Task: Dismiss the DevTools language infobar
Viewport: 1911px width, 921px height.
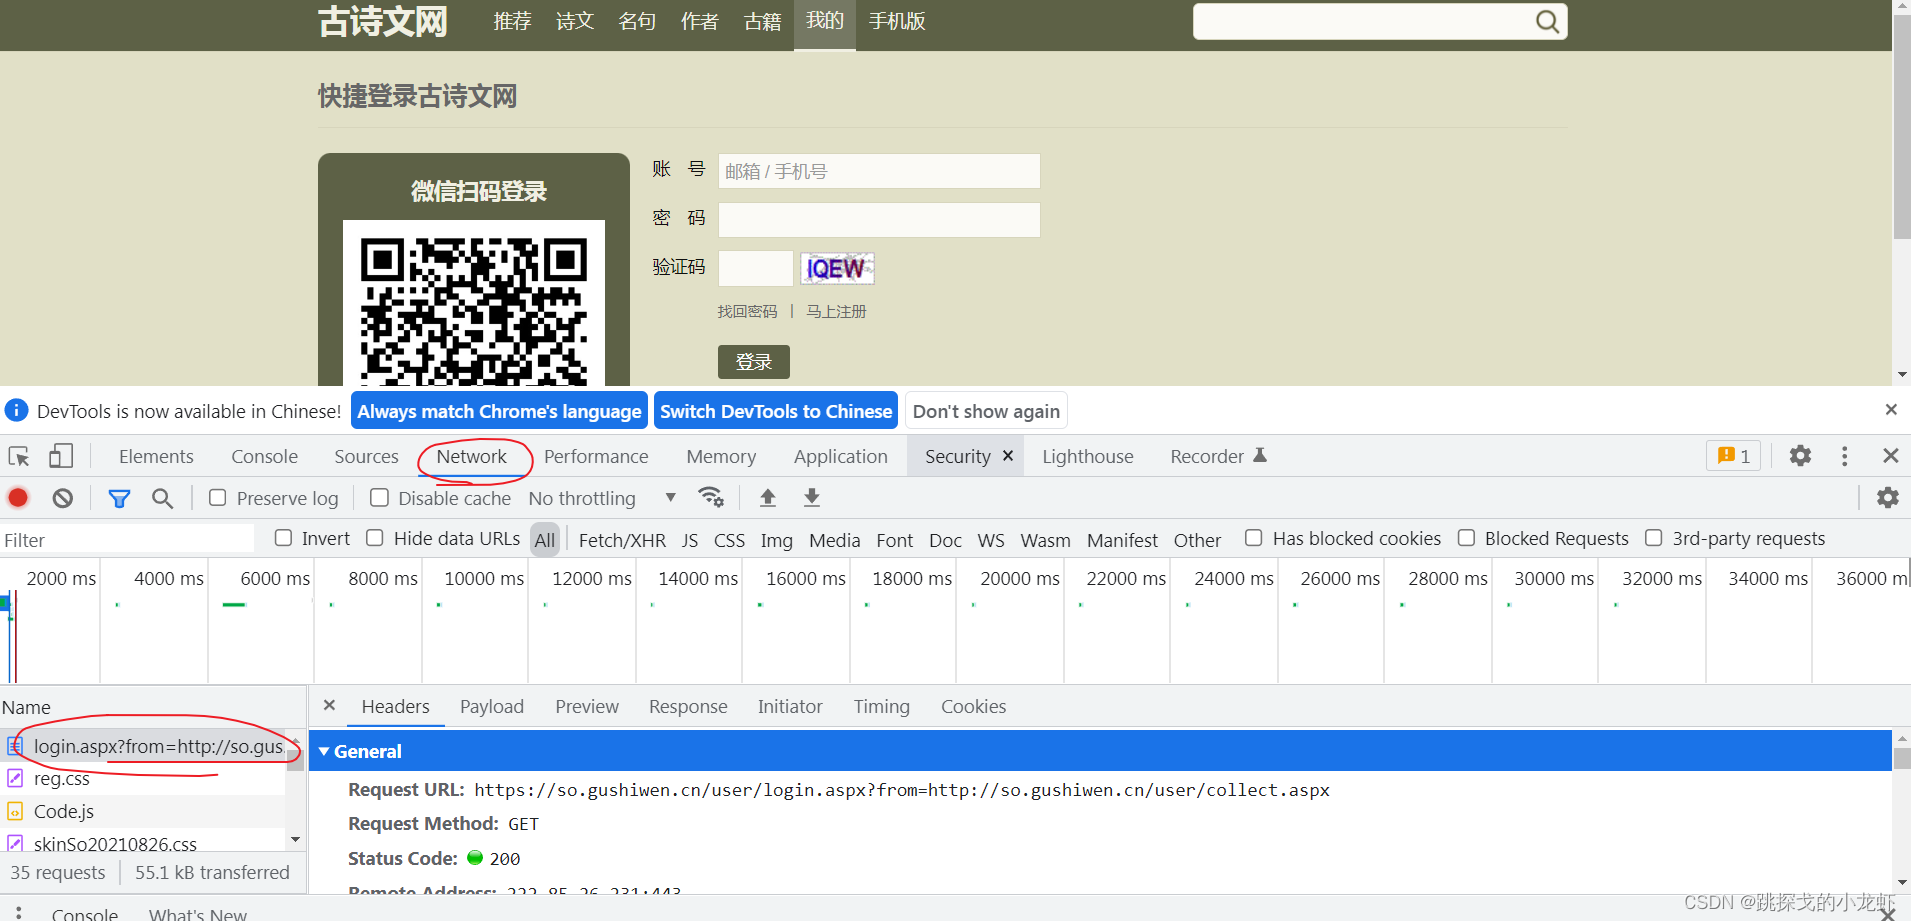Action: (x=1891, y=410)
